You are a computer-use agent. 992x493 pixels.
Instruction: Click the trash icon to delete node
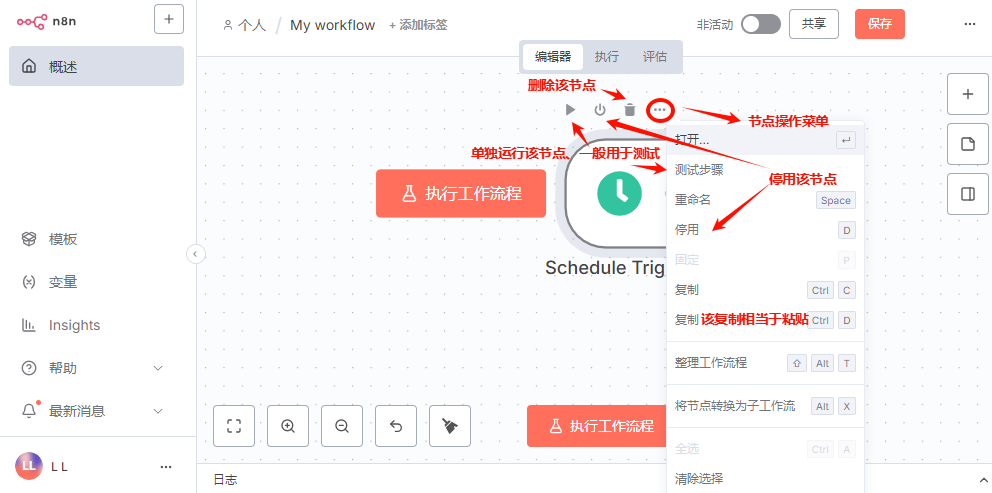(630, 110)
